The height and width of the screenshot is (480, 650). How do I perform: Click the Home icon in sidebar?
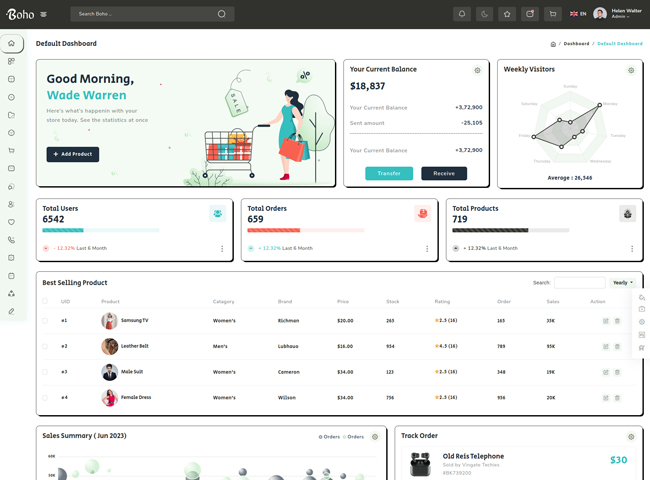click(x=11, y=44)
